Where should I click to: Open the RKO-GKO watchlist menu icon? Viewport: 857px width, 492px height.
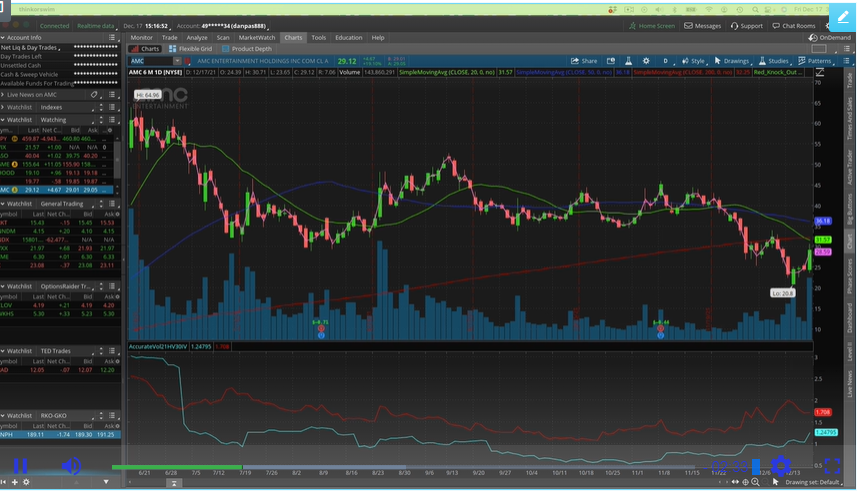tap(112, 415)
